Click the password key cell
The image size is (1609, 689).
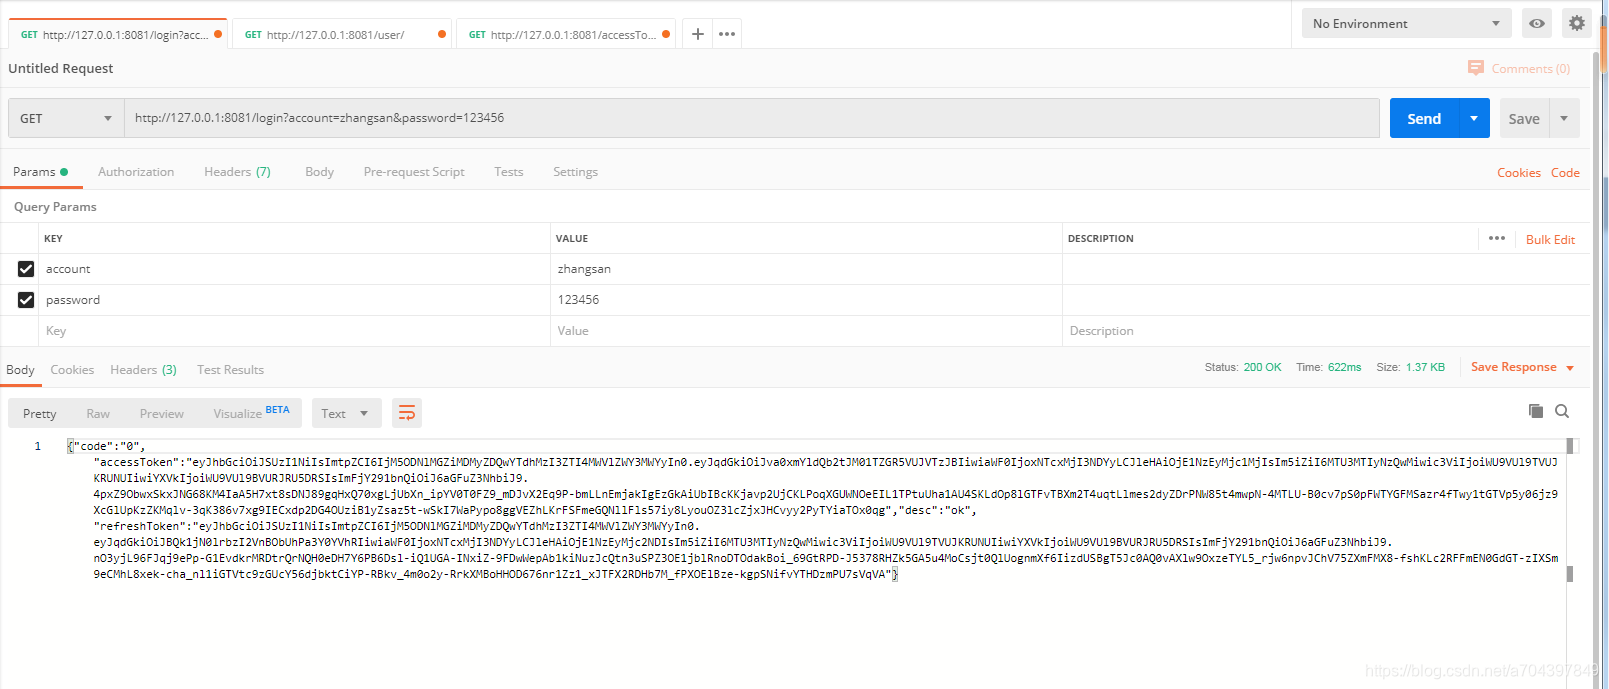[294, 300]
